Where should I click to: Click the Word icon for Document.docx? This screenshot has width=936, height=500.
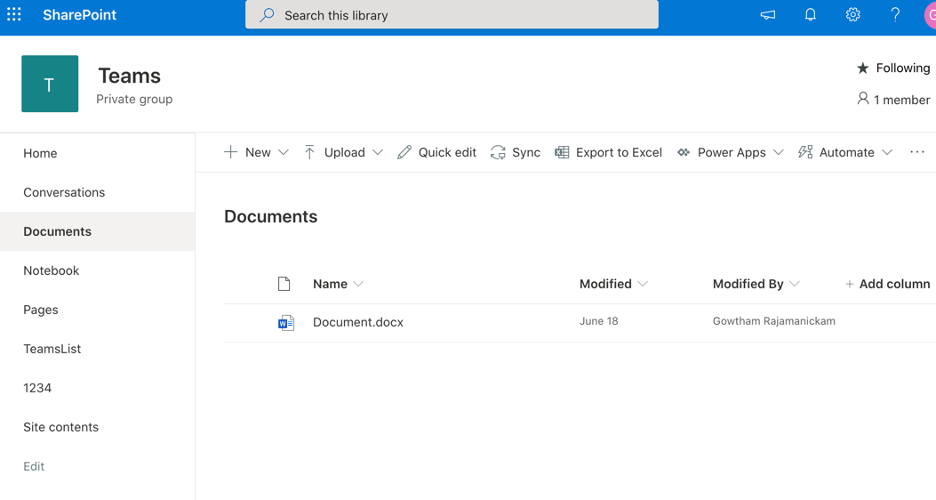coord(286,323)
